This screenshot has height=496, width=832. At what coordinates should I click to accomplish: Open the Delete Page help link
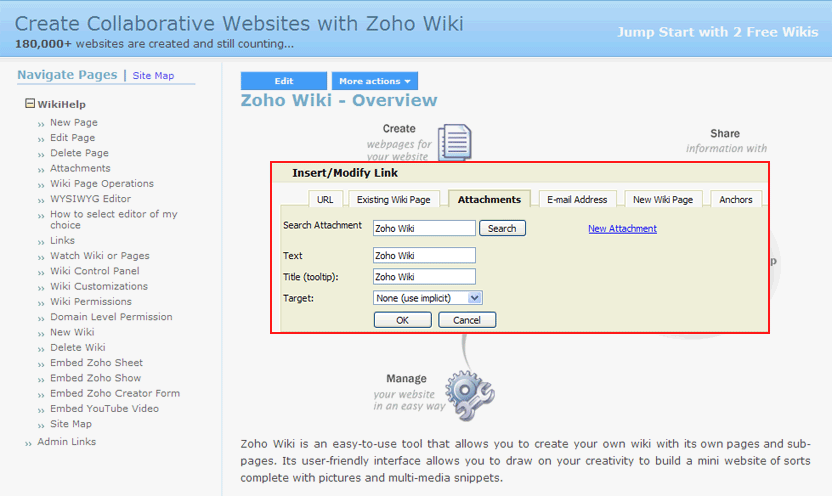click(79, 153)
